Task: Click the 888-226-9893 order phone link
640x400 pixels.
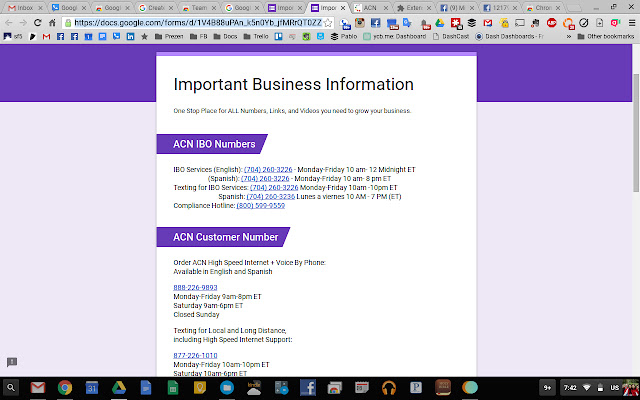Action: tap(195, 287)
